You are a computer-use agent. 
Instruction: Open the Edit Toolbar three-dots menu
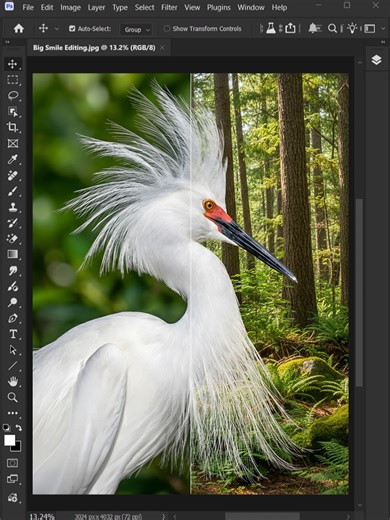[x=13, y=413]
